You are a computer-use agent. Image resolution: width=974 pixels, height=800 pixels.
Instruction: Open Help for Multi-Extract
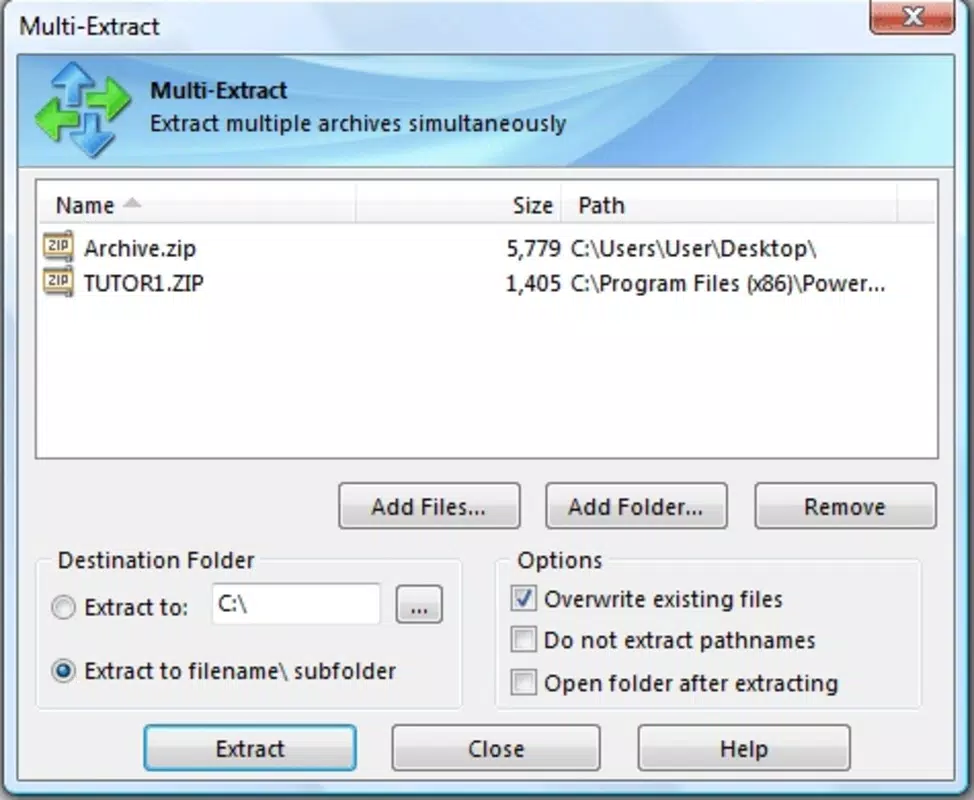coord(744,748)
